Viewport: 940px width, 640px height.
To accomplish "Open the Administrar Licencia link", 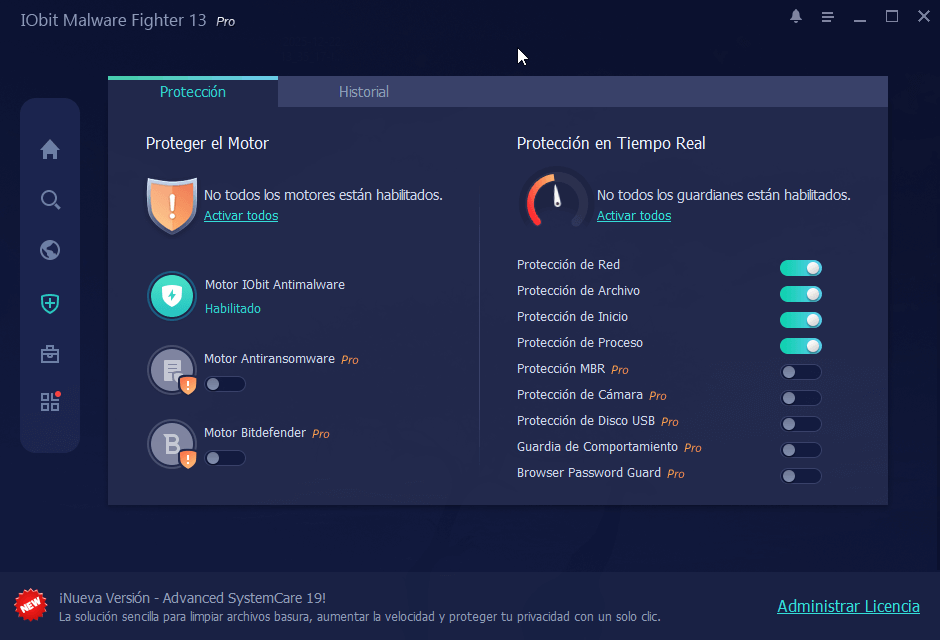I will click(x=848, y=606).
